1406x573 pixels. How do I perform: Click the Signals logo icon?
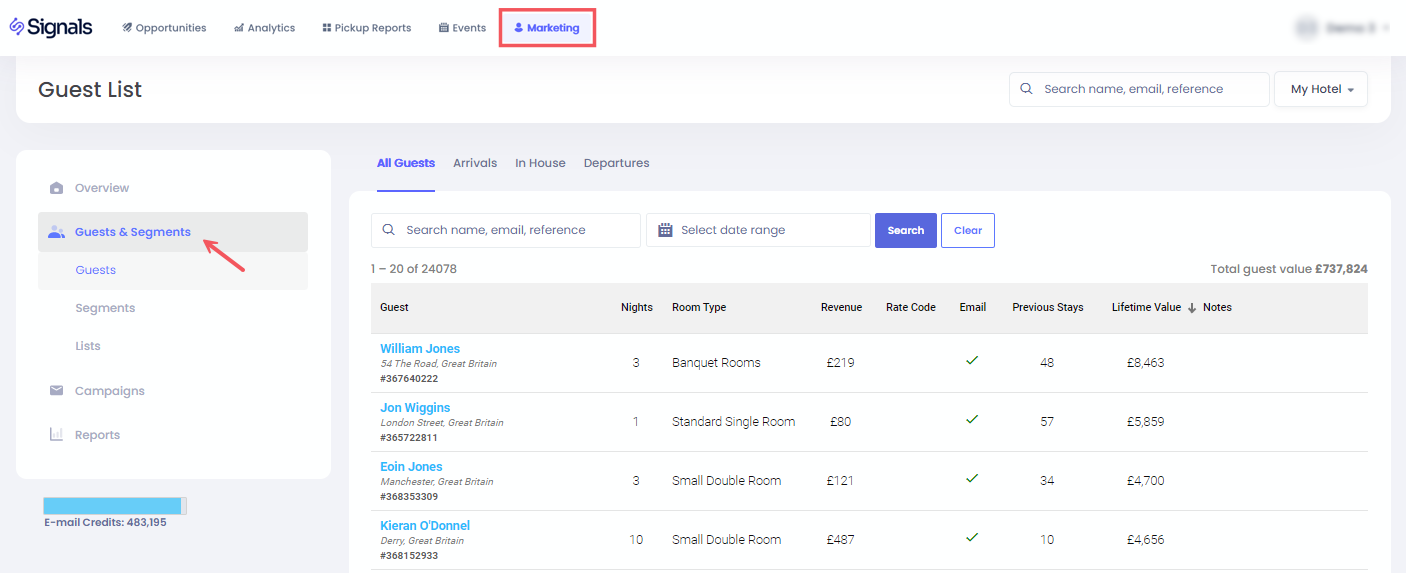click(17, 27)
